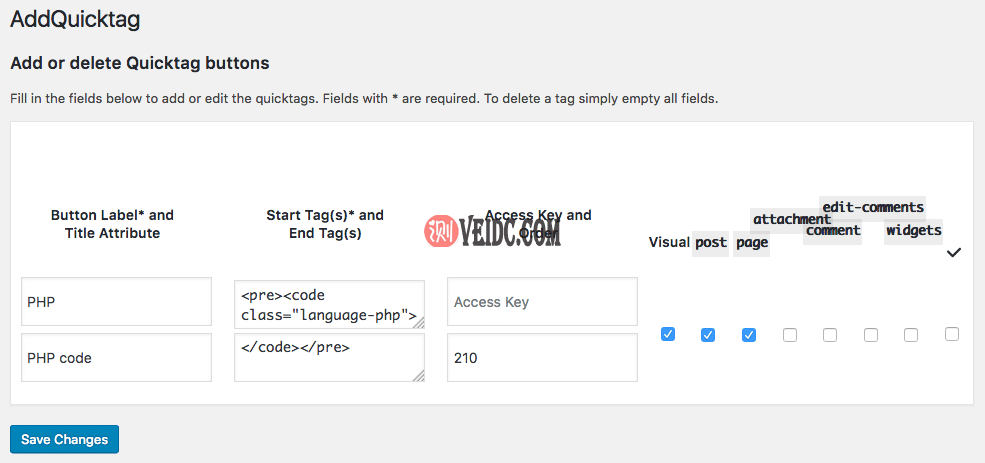Click the edit-comments column label
Viewport: 985px width, 463px height.
873,207
